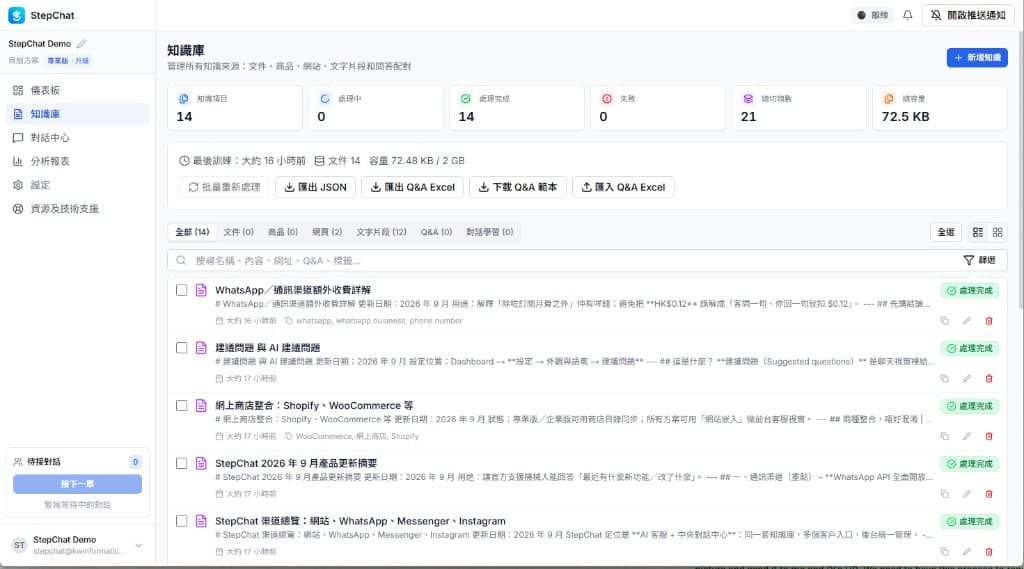Select the 對話學習 (0) tab
Screen dimensions: 1024x569
[490, 232]
